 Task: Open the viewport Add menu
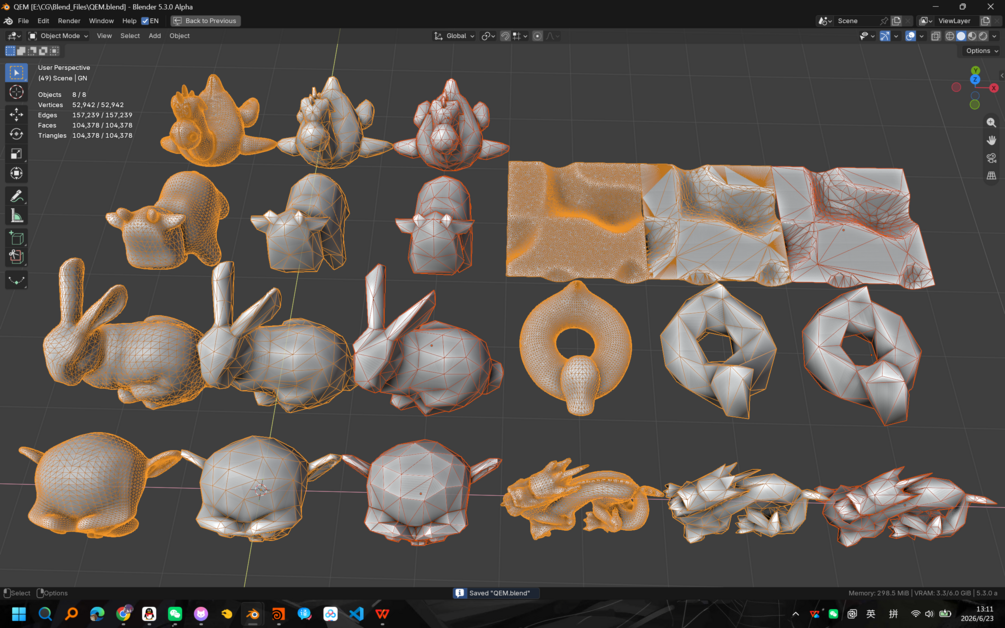pos(154,36)
